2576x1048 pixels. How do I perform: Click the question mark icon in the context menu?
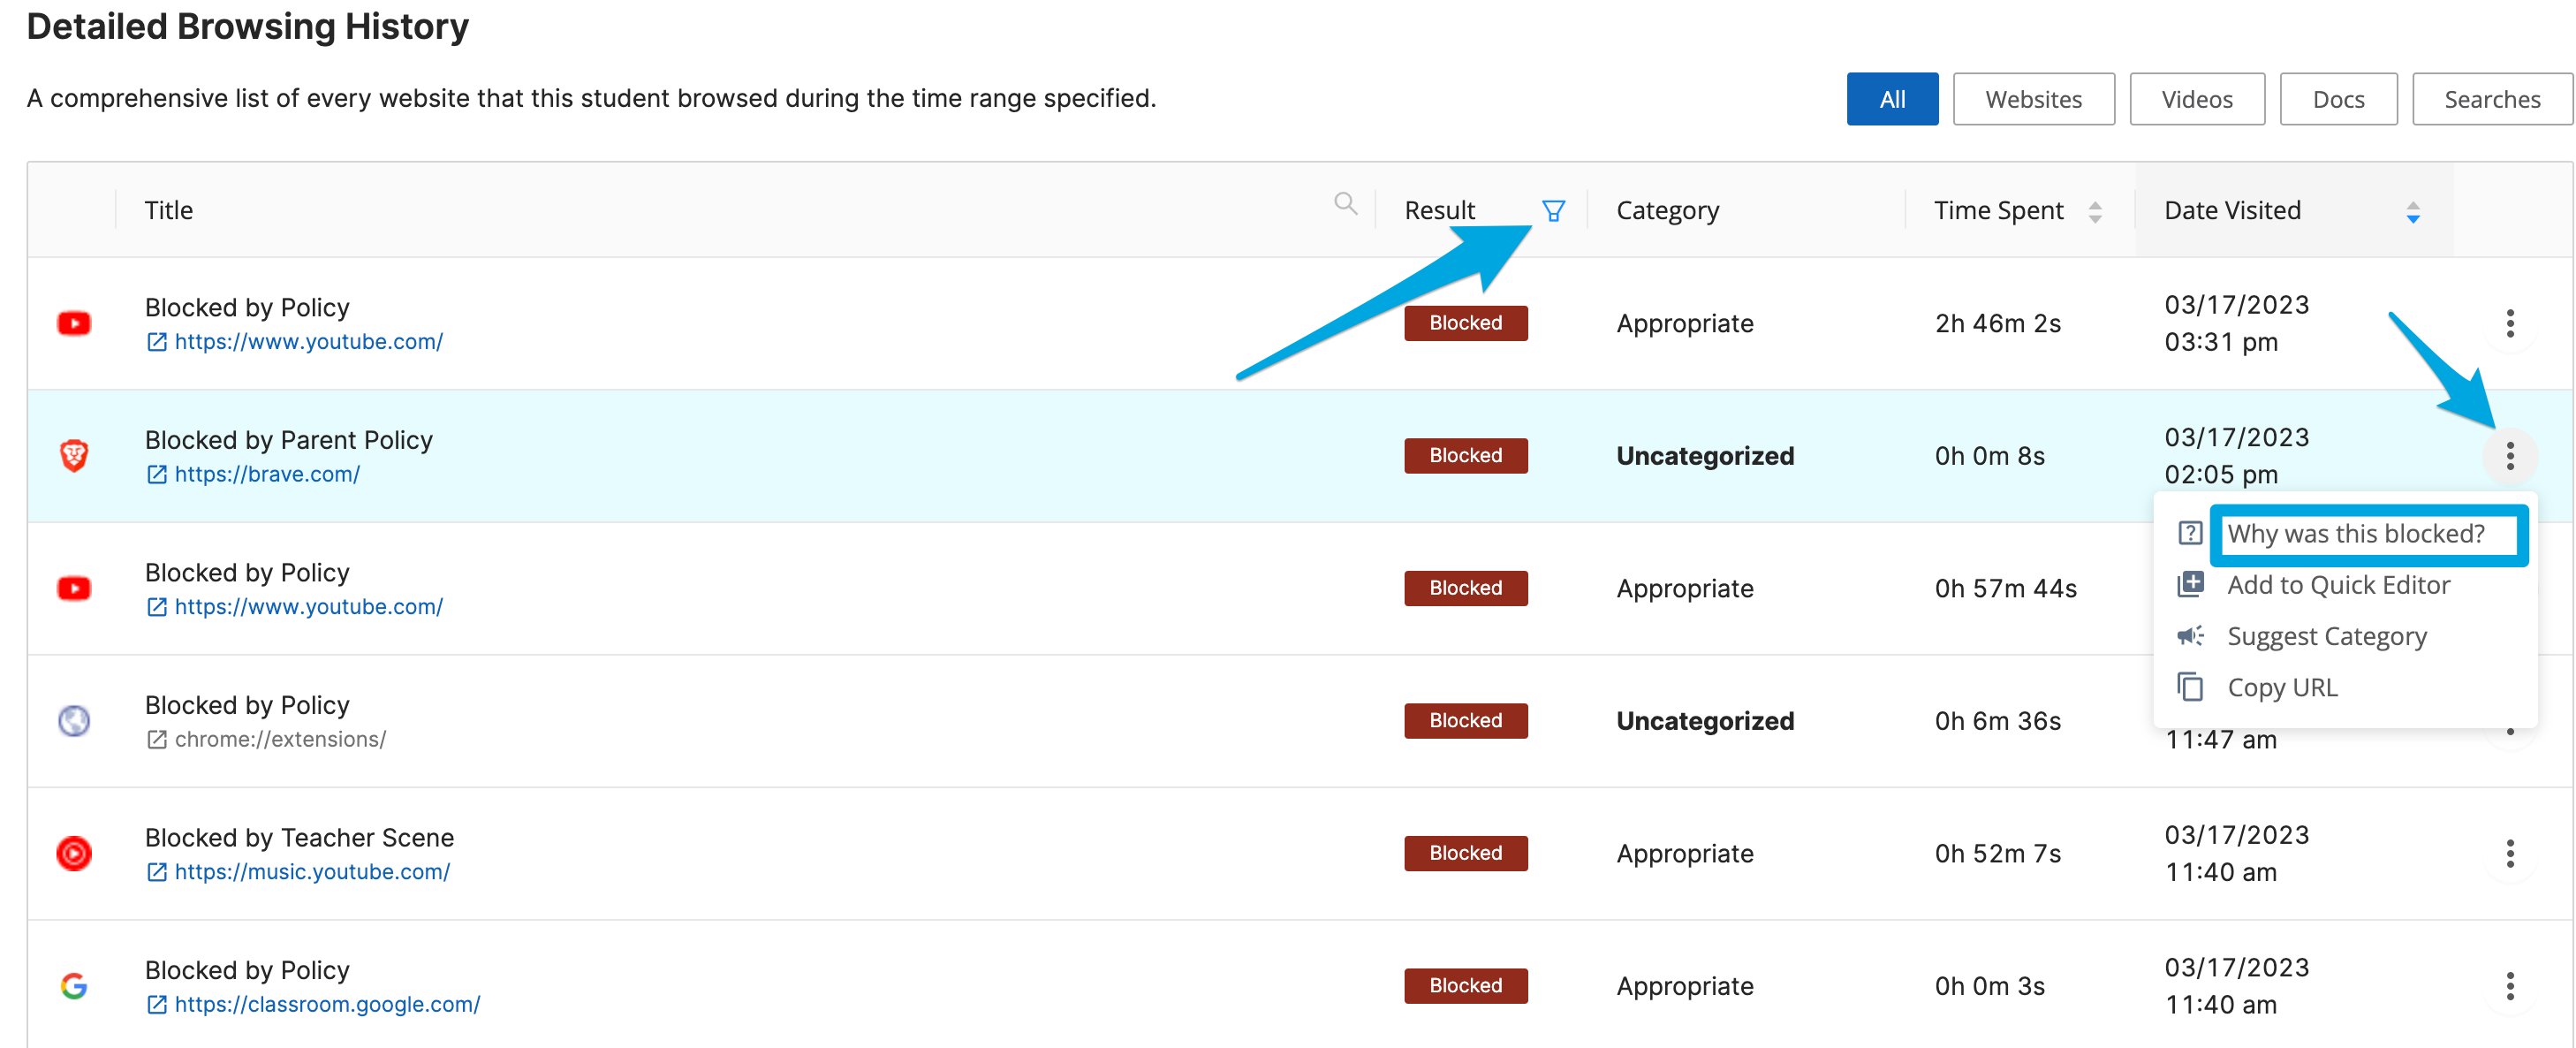[2190, 533]
